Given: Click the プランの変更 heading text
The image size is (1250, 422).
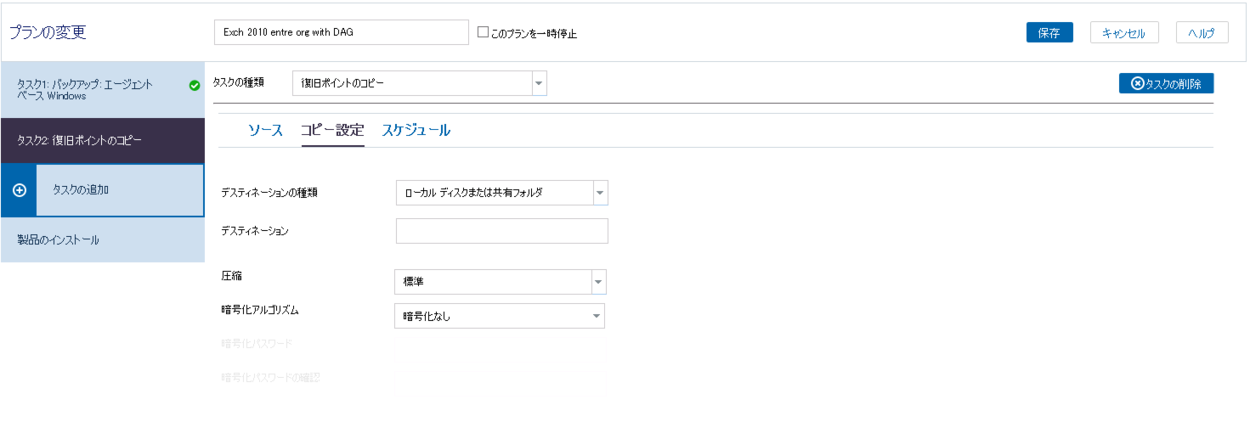Looking at the screenshot, I should pos(47,32).
